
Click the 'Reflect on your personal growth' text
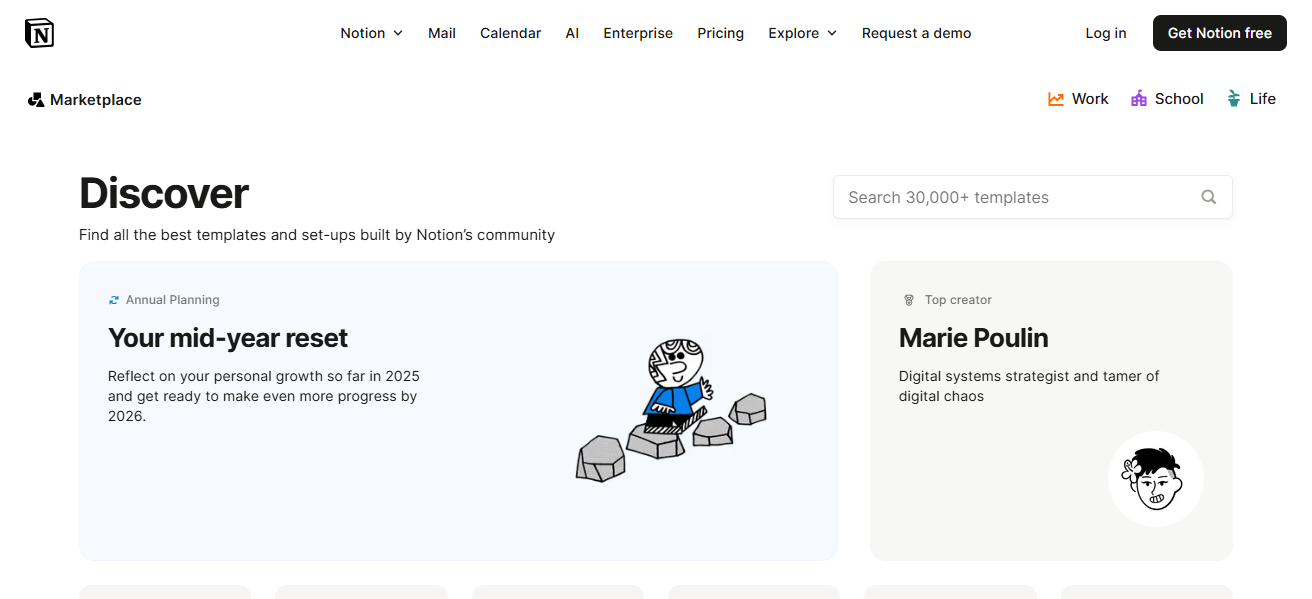pyautogui.click(x=264, y=396)
